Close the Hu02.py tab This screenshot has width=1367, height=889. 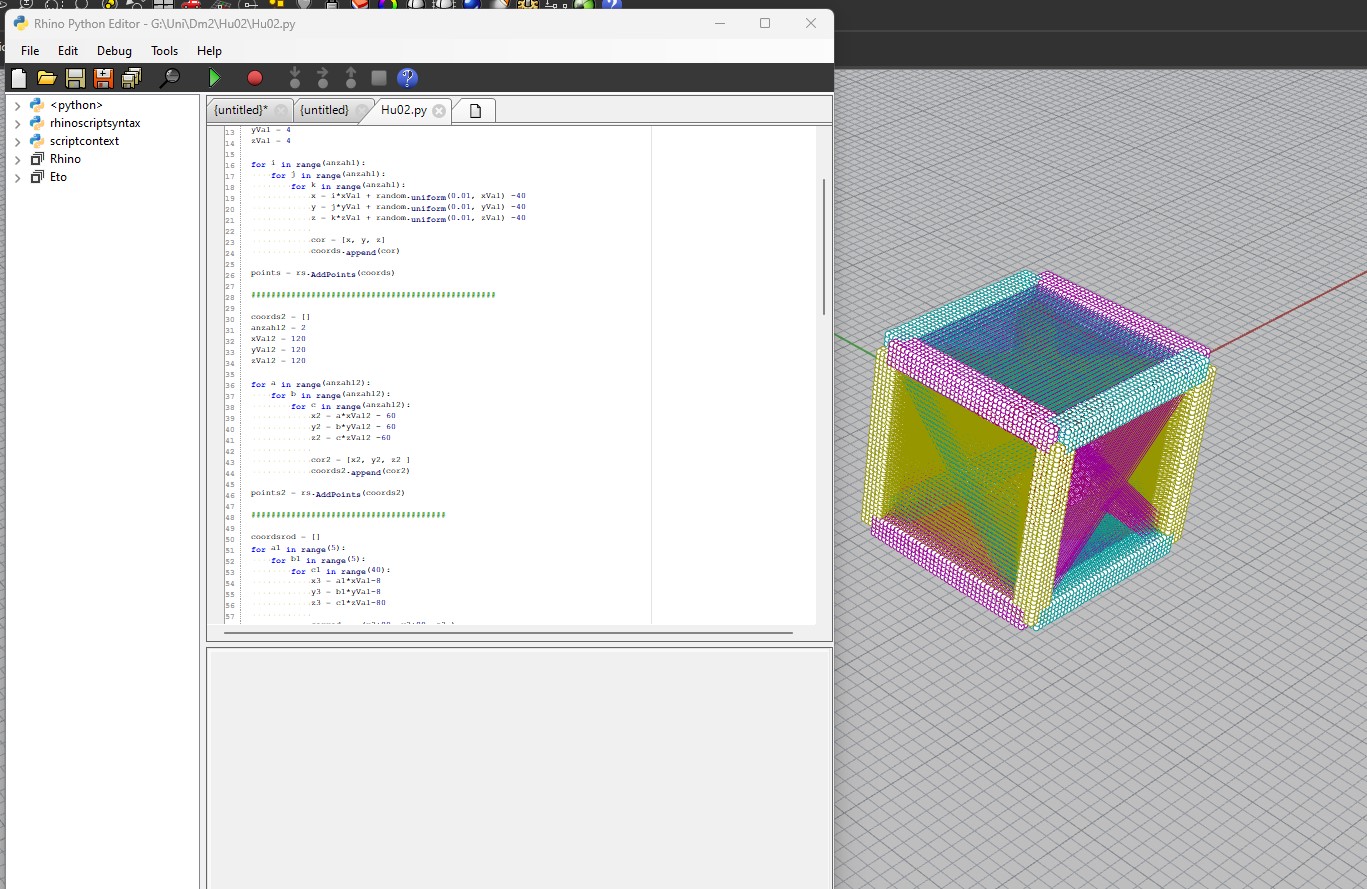pos(437,110)
